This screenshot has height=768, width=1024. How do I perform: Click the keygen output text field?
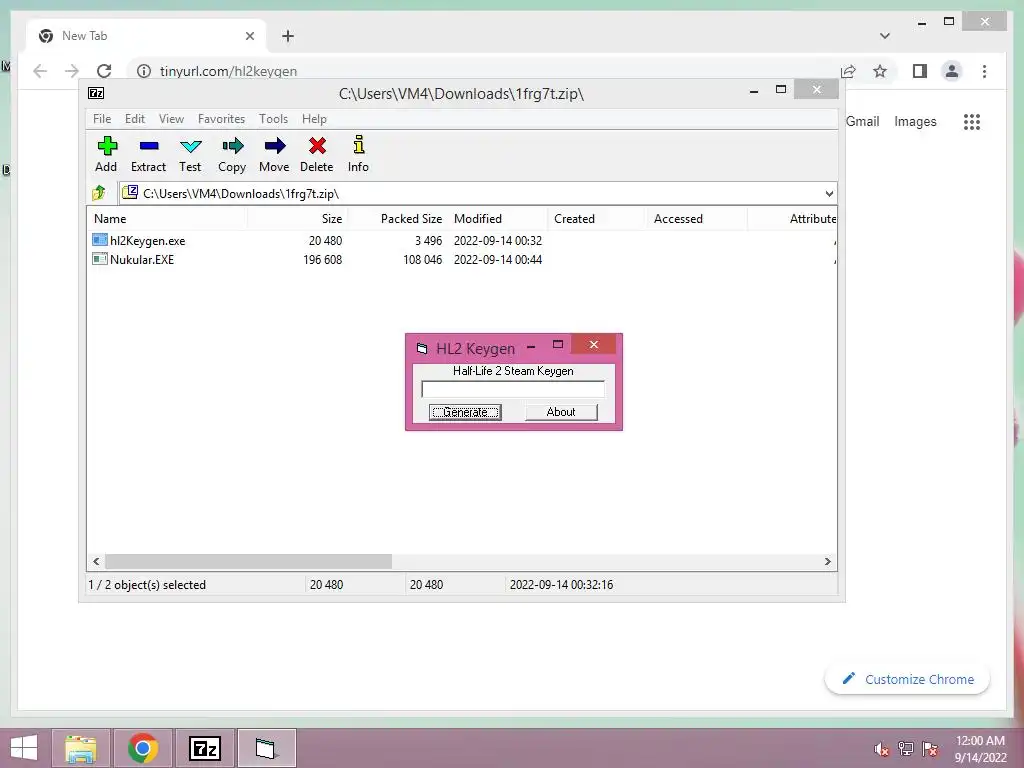[x=513, y=389]
